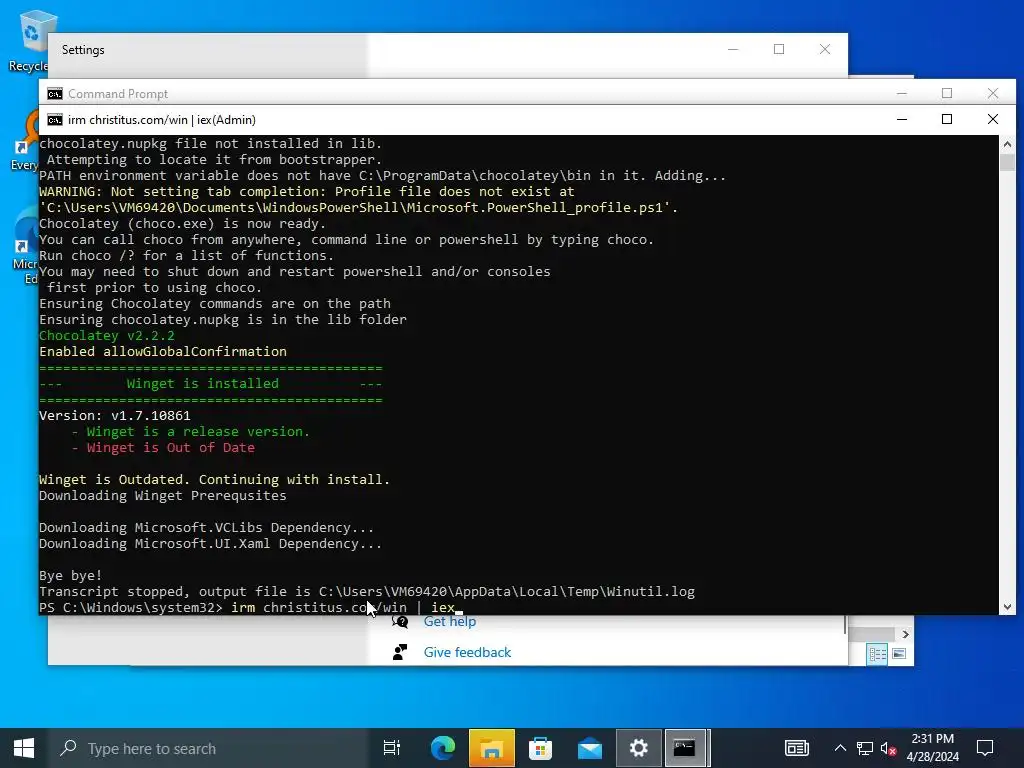Maximize the Settings window

[779, 50]
